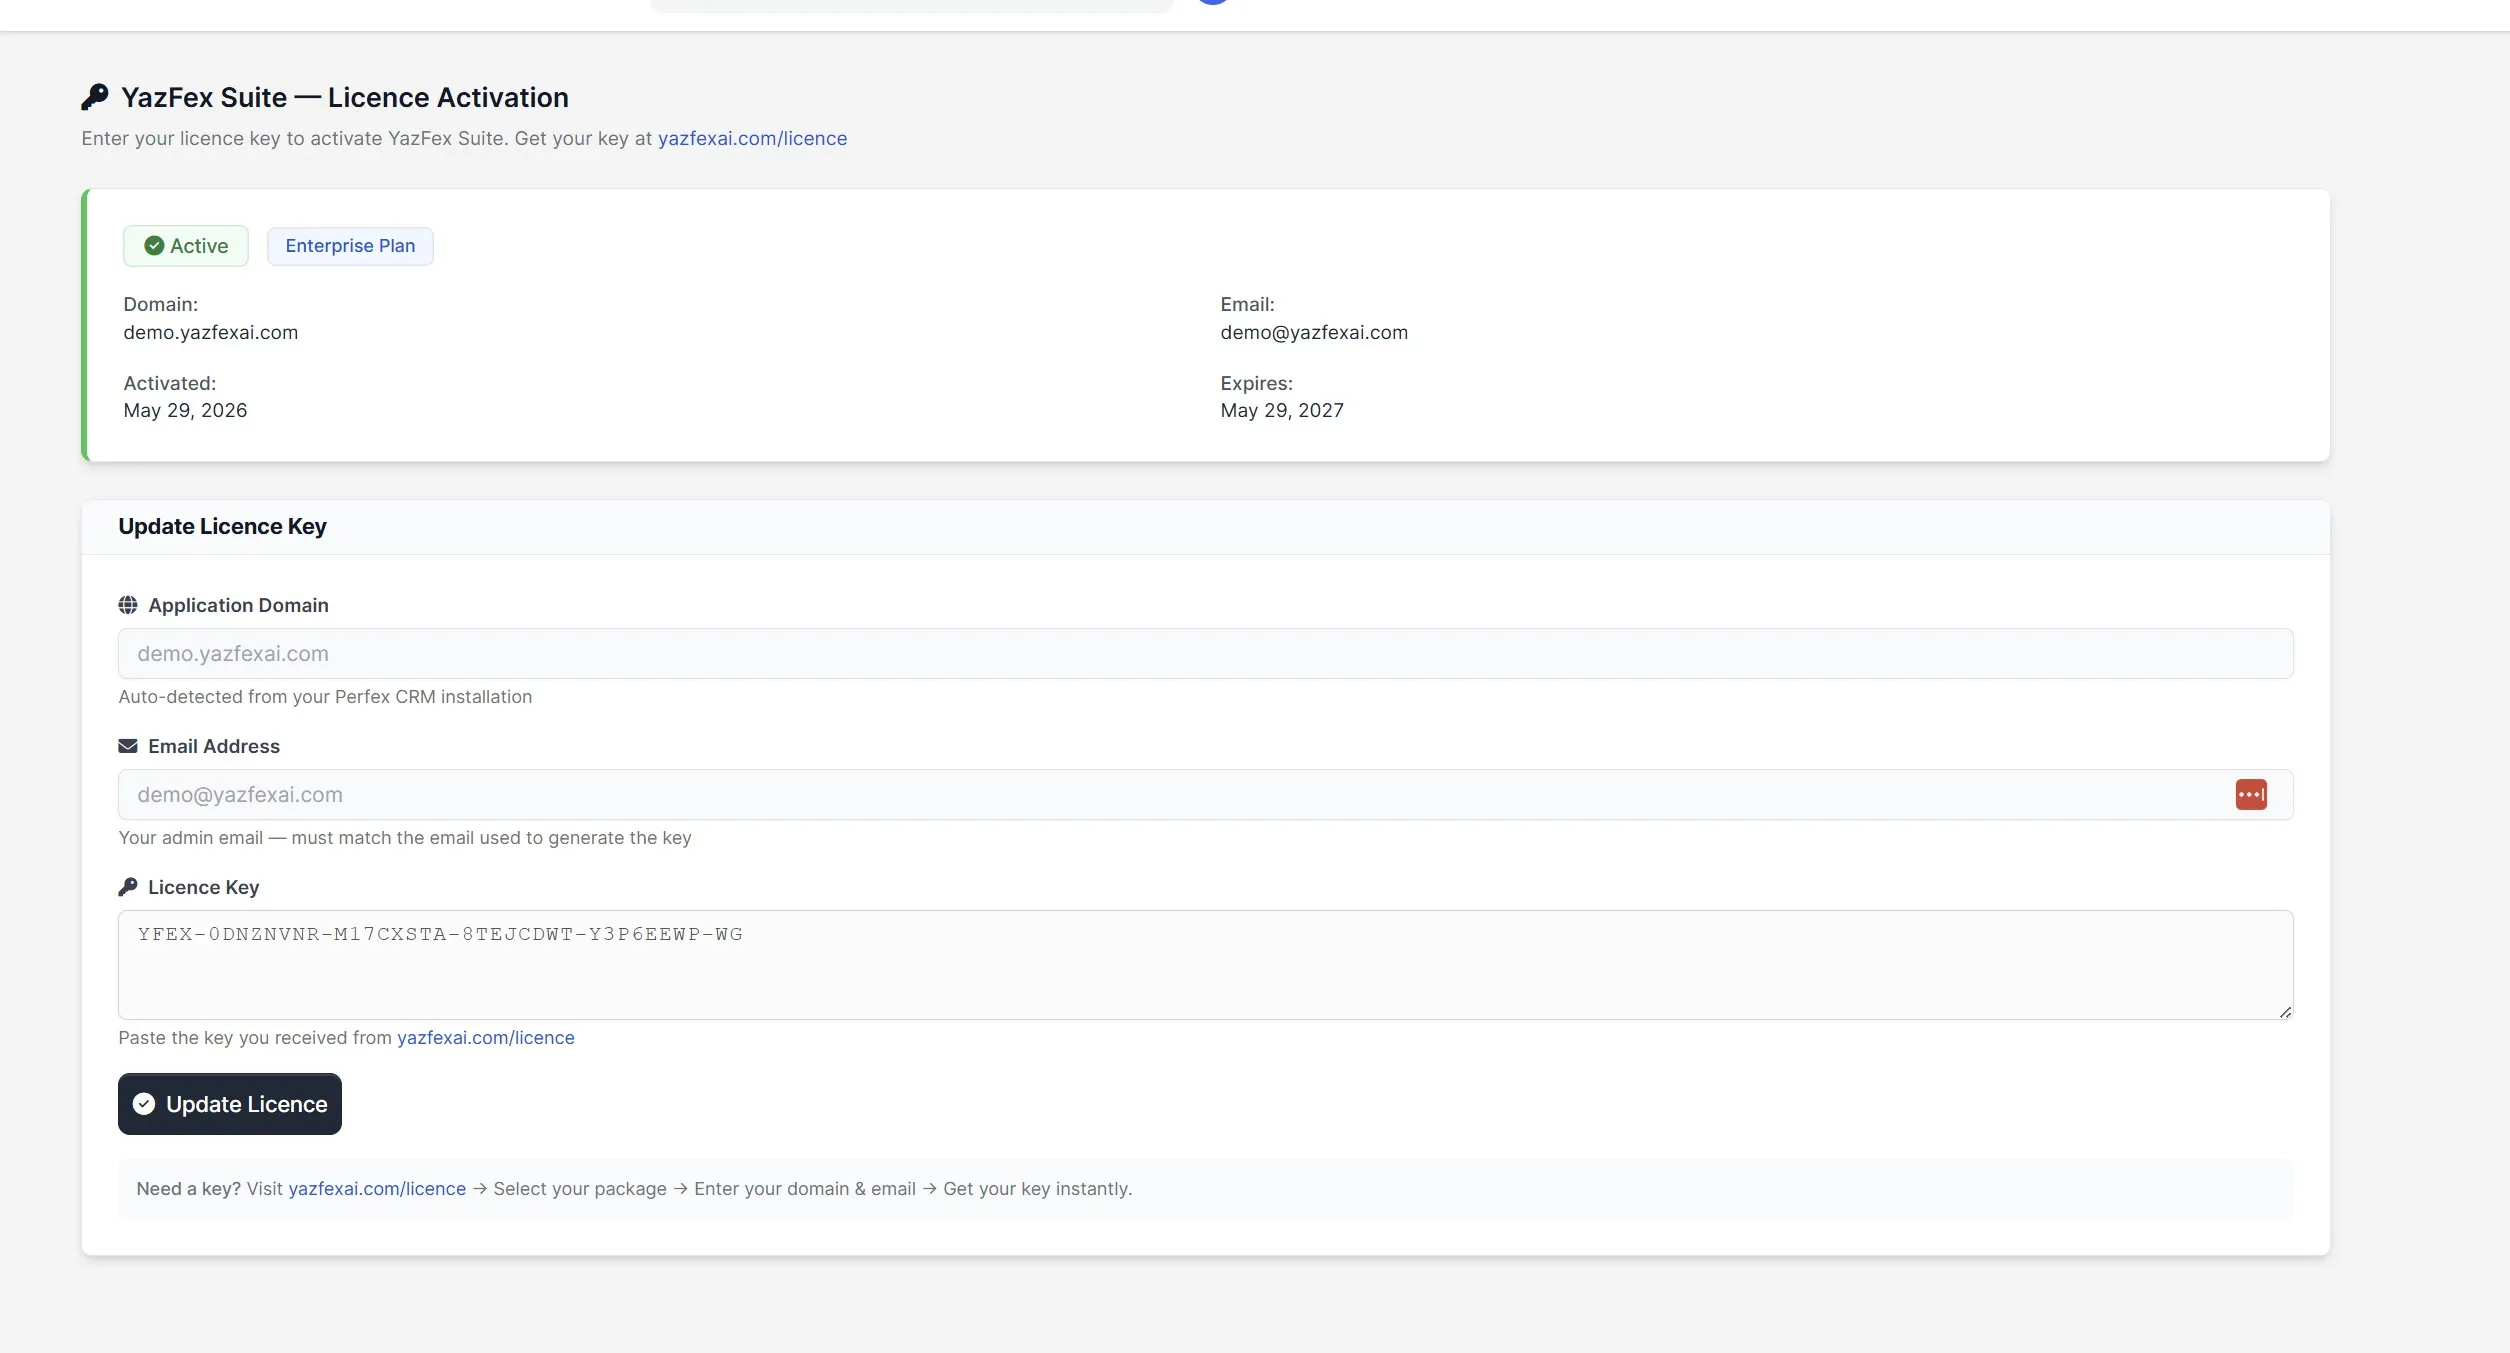Focus the Application Domain input field
Image resolution: width=2510 pixels, height=1353 pixels.
click(x=1206, y=654)
